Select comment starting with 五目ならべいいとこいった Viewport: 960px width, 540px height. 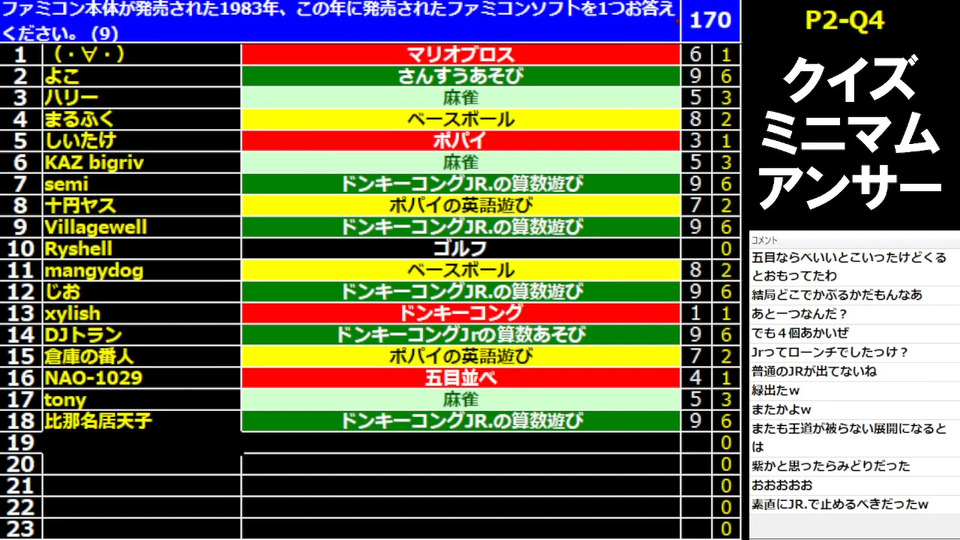pos(849,266)
